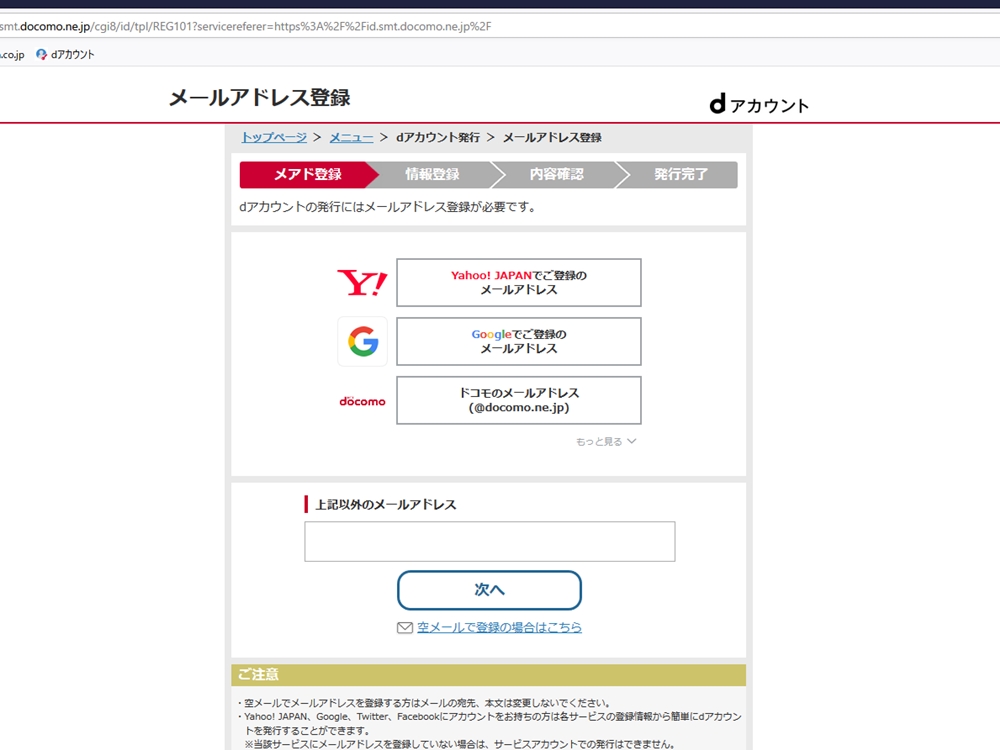Viewport: 1000px width, 750px height.
Task: Click the 次へ button
Action: point(489,590)
